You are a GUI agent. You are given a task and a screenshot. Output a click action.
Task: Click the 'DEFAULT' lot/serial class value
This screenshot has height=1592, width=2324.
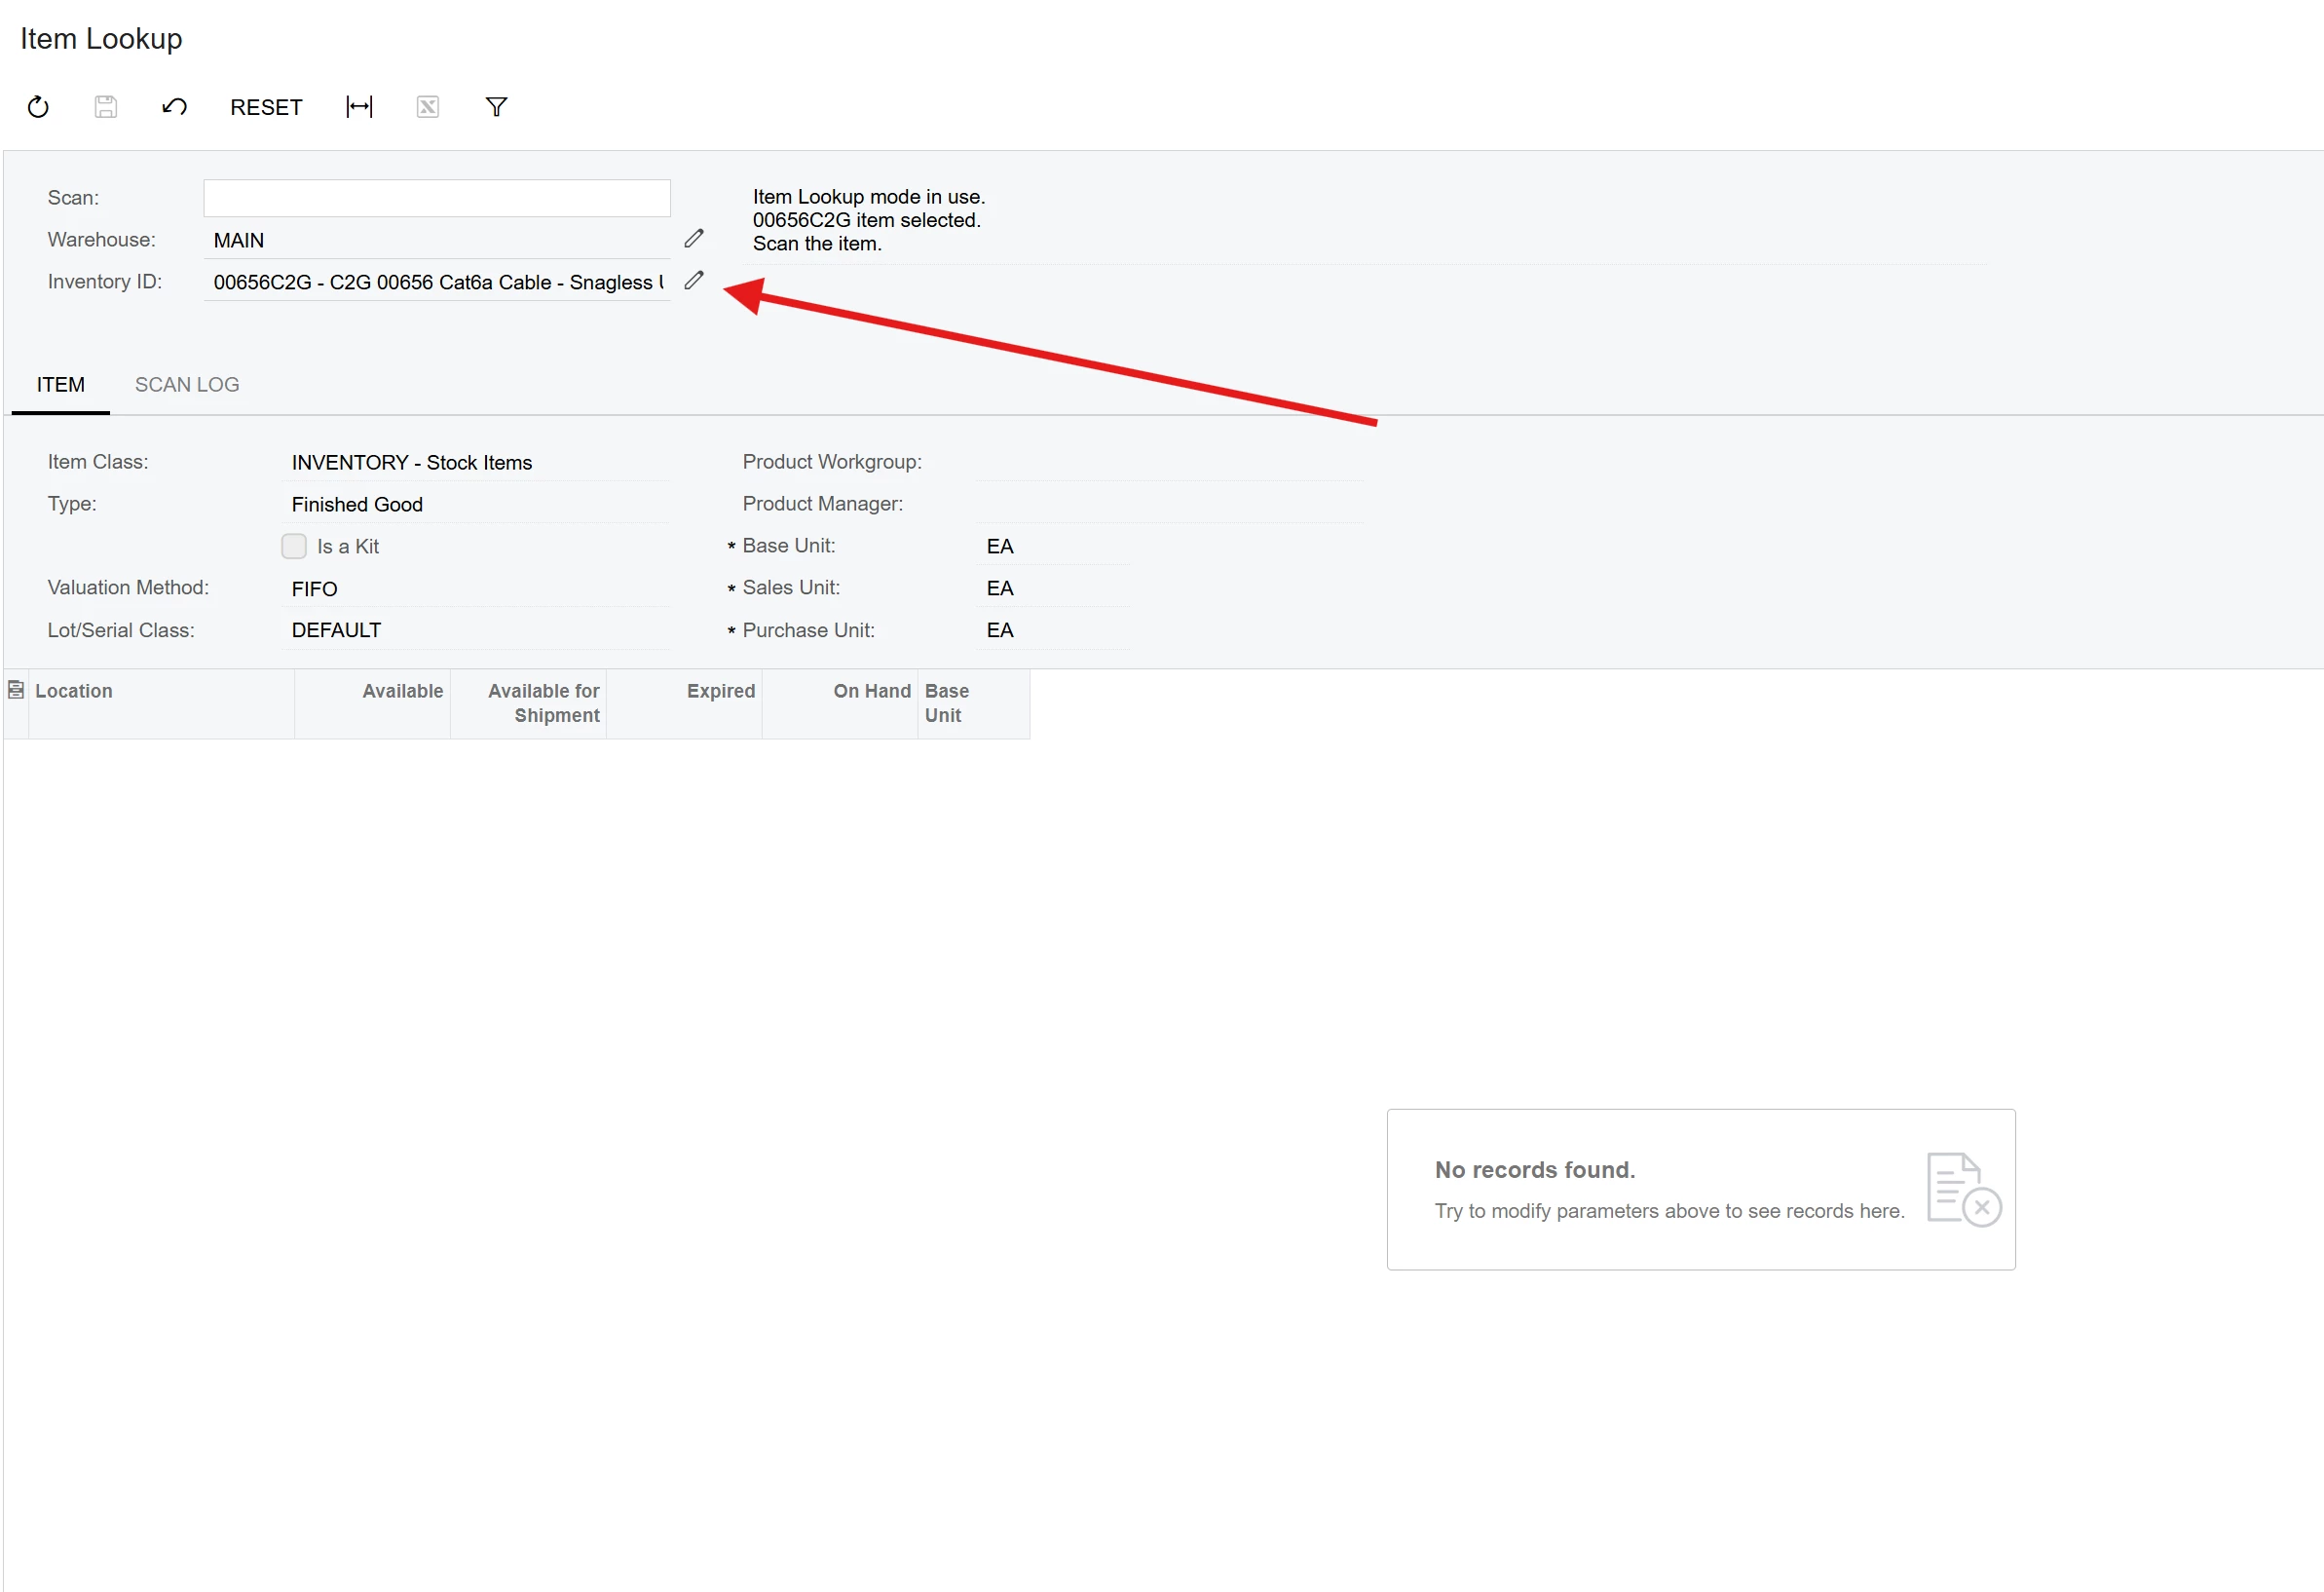pyautogui.click(x=336, y=631)
